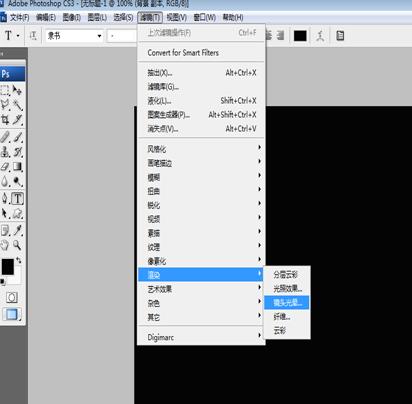Click the swap foreground/background colors arrow
412x404 pixels.
coord(19,260)
